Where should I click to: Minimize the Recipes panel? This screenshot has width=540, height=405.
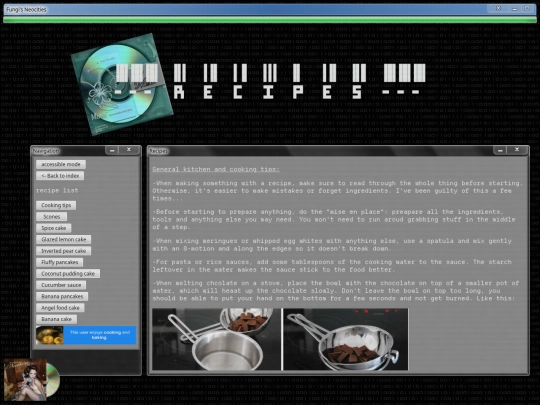[x=500, y=150]
